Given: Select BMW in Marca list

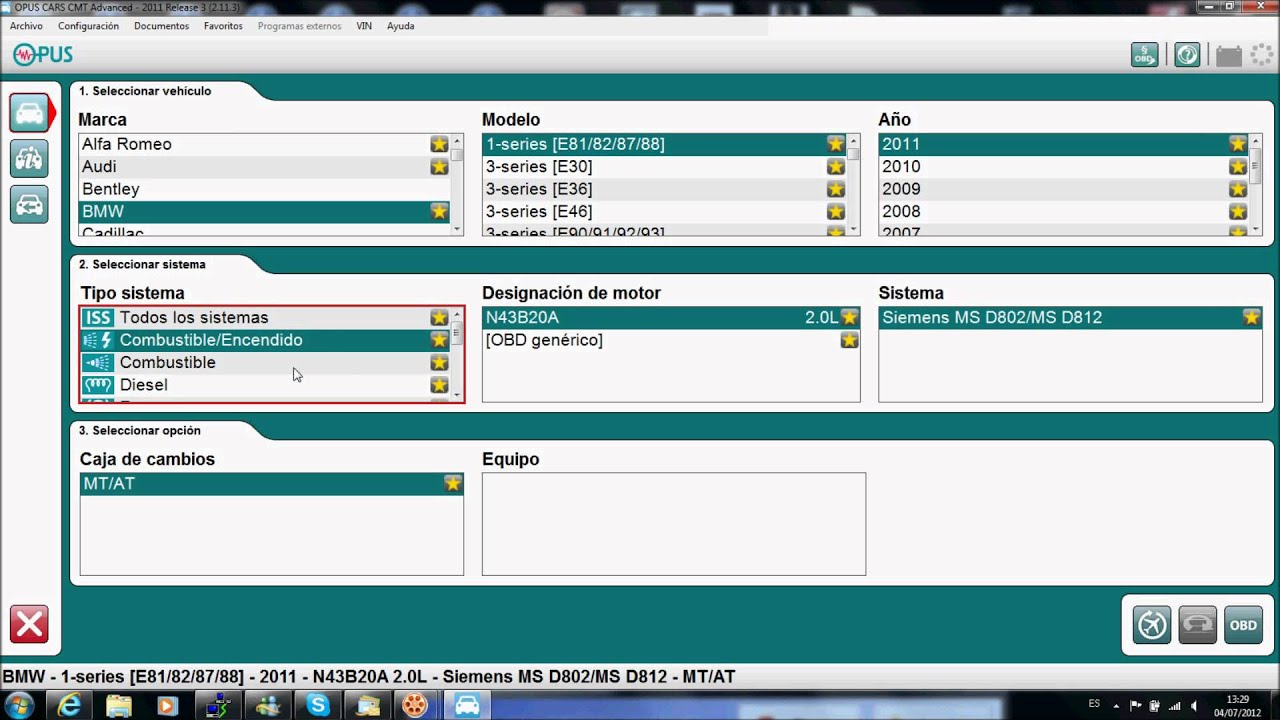Looking at the screenshot, I should tap(264, 211).
